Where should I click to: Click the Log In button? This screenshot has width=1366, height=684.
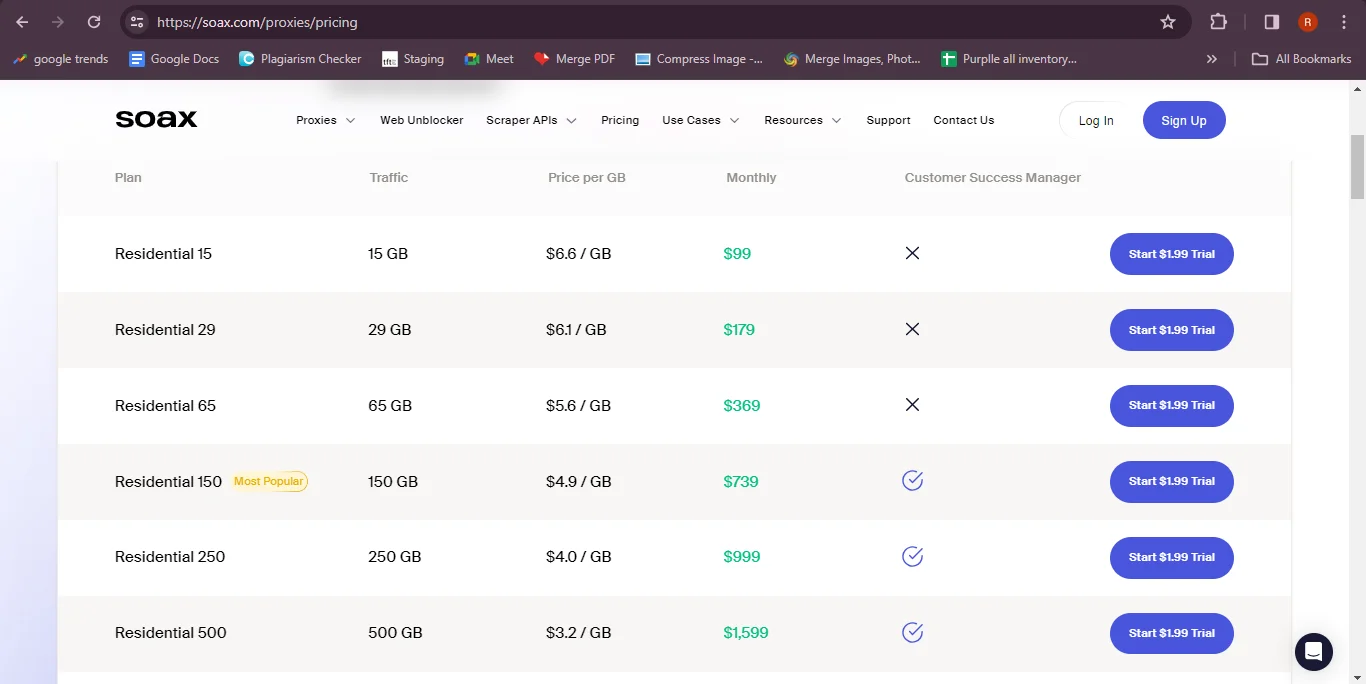click(x=1096, y=120)
